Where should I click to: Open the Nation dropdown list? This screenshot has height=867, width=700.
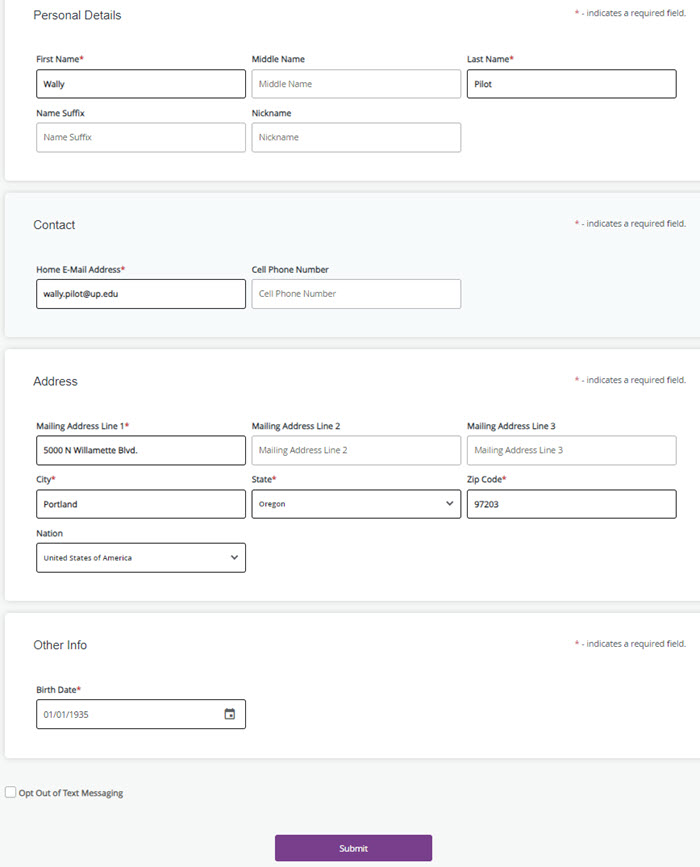[x=140, y=558]
